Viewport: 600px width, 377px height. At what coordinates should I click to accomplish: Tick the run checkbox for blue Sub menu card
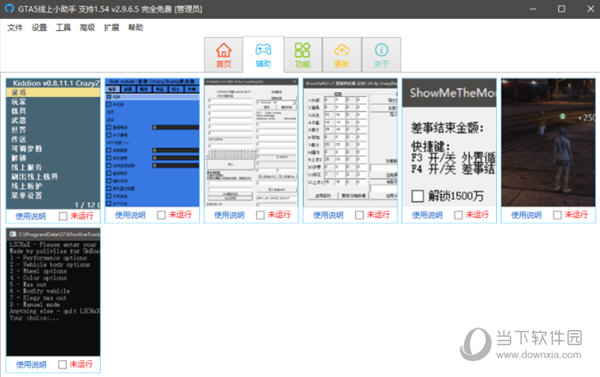point(161,215)
